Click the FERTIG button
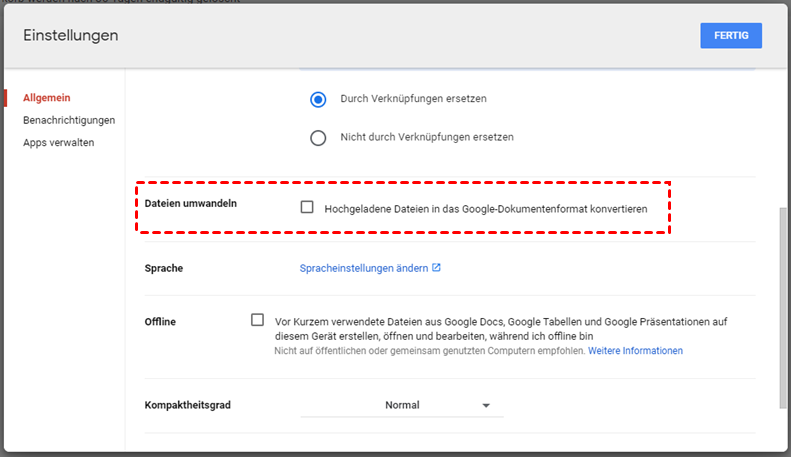 (731, 35)
